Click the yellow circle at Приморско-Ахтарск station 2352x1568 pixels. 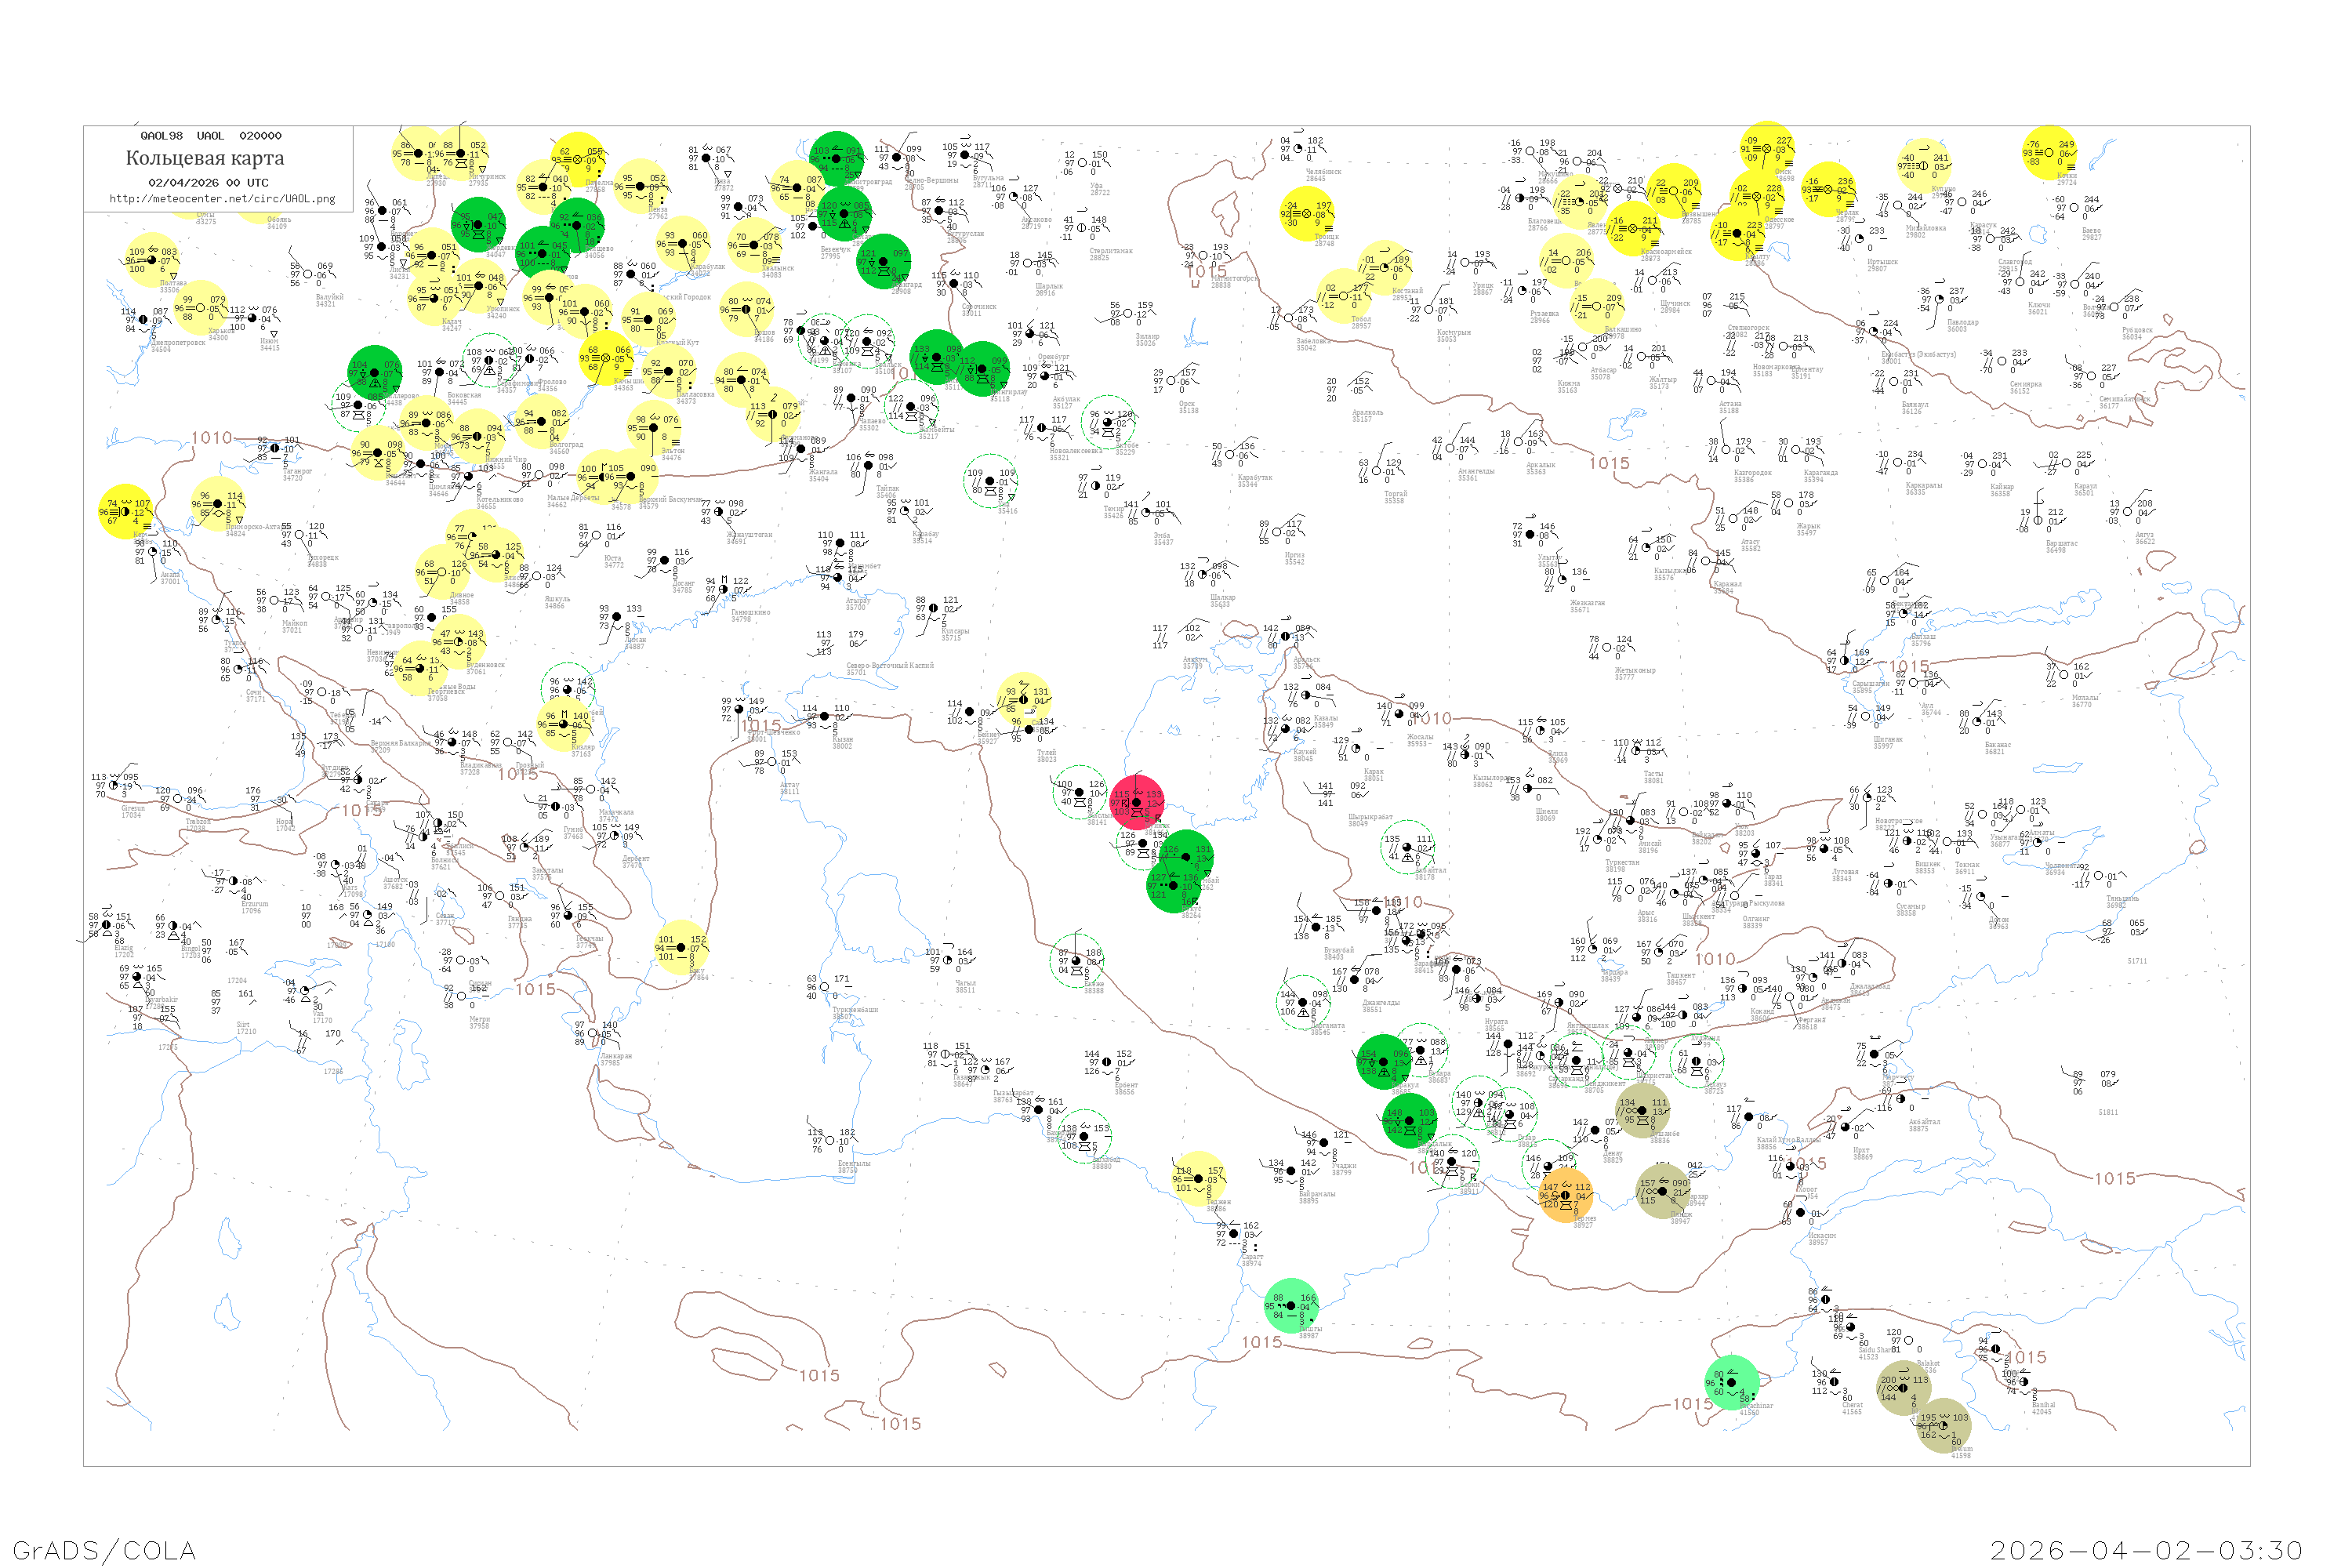(218, 503)
